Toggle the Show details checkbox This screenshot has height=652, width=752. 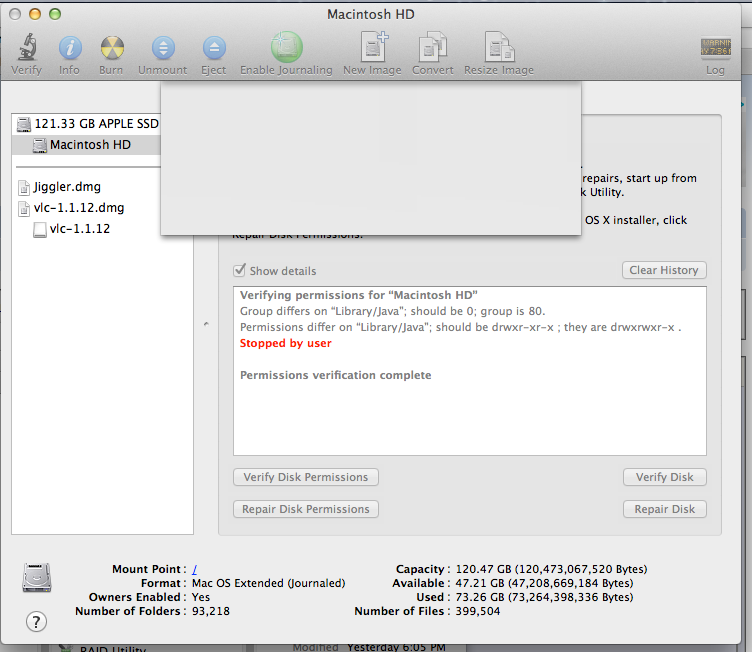coord(239,270)
